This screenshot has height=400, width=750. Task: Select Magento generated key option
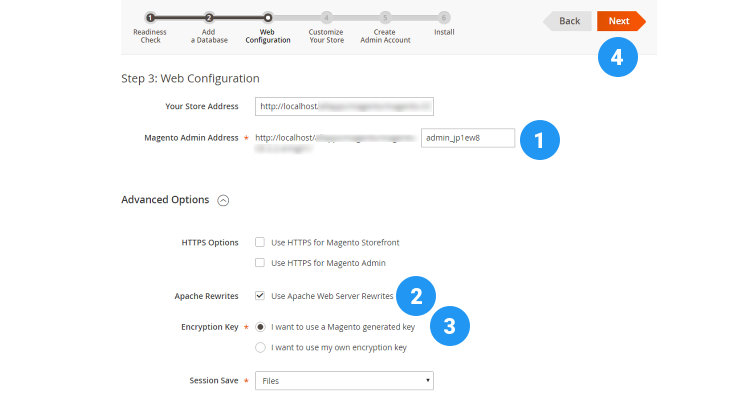click(260, 327)
